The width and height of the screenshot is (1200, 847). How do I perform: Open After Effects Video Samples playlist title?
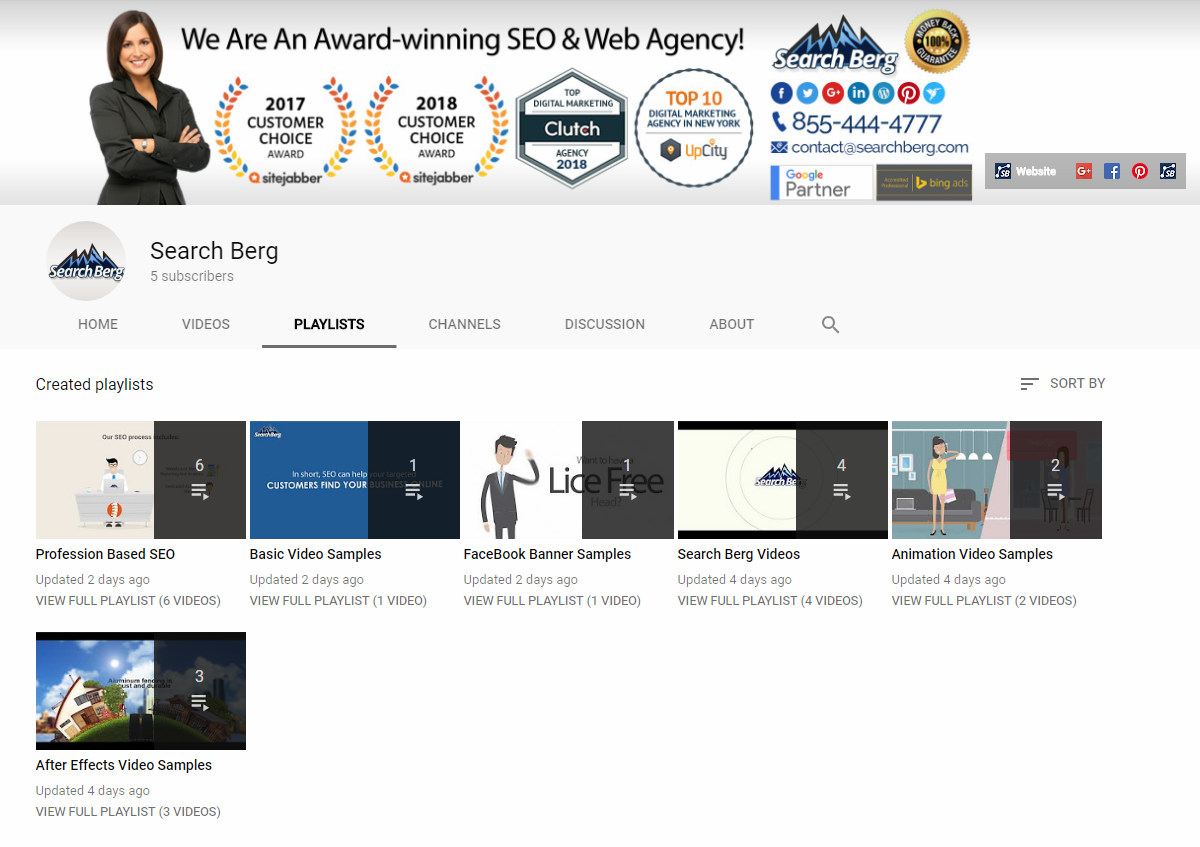pos(124,765)
